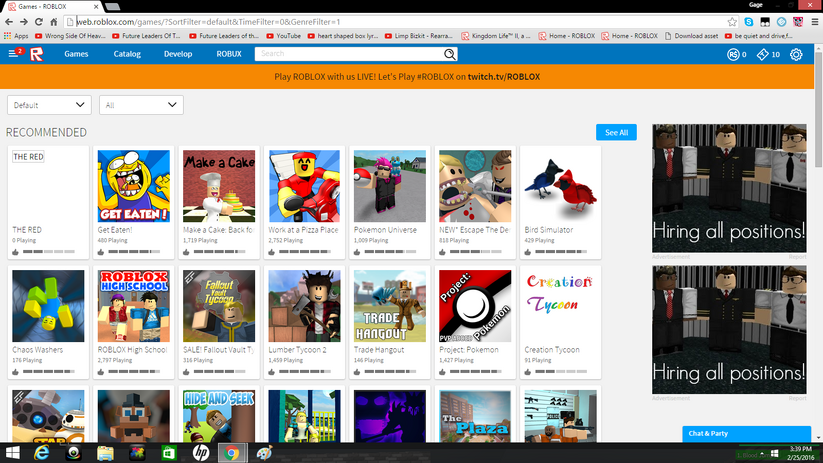This screenshot has width=823, height=463.
Task: Open the settings gear icon
Action: tap(796, 54)
